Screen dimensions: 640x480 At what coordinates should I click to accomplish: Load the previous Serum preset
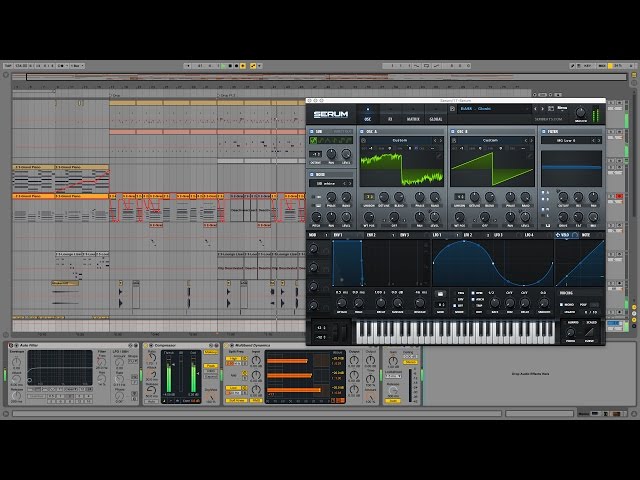[x=535, y=109]
